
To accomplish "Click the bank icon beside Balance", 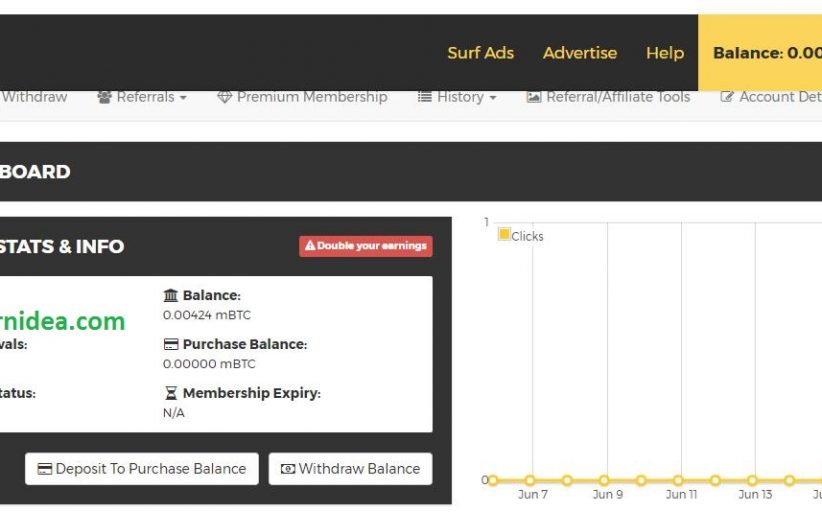I will coord(171,295).
